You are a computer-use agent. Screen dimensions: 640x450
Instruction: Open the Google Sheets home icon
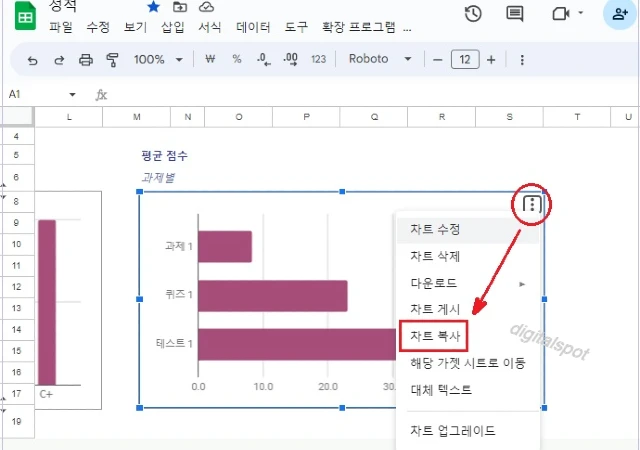(25, 16)
